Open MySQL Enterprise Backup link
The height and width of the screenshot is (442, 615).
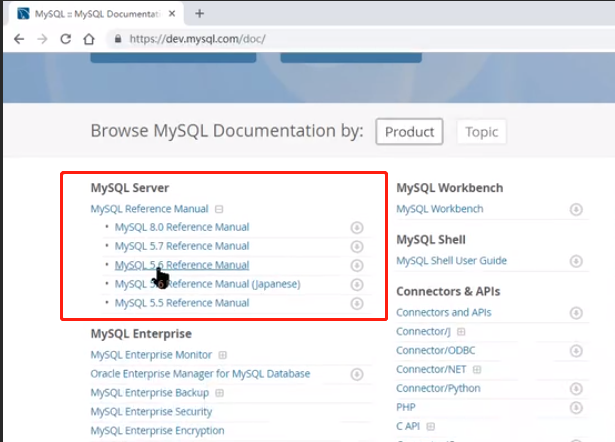150,393
